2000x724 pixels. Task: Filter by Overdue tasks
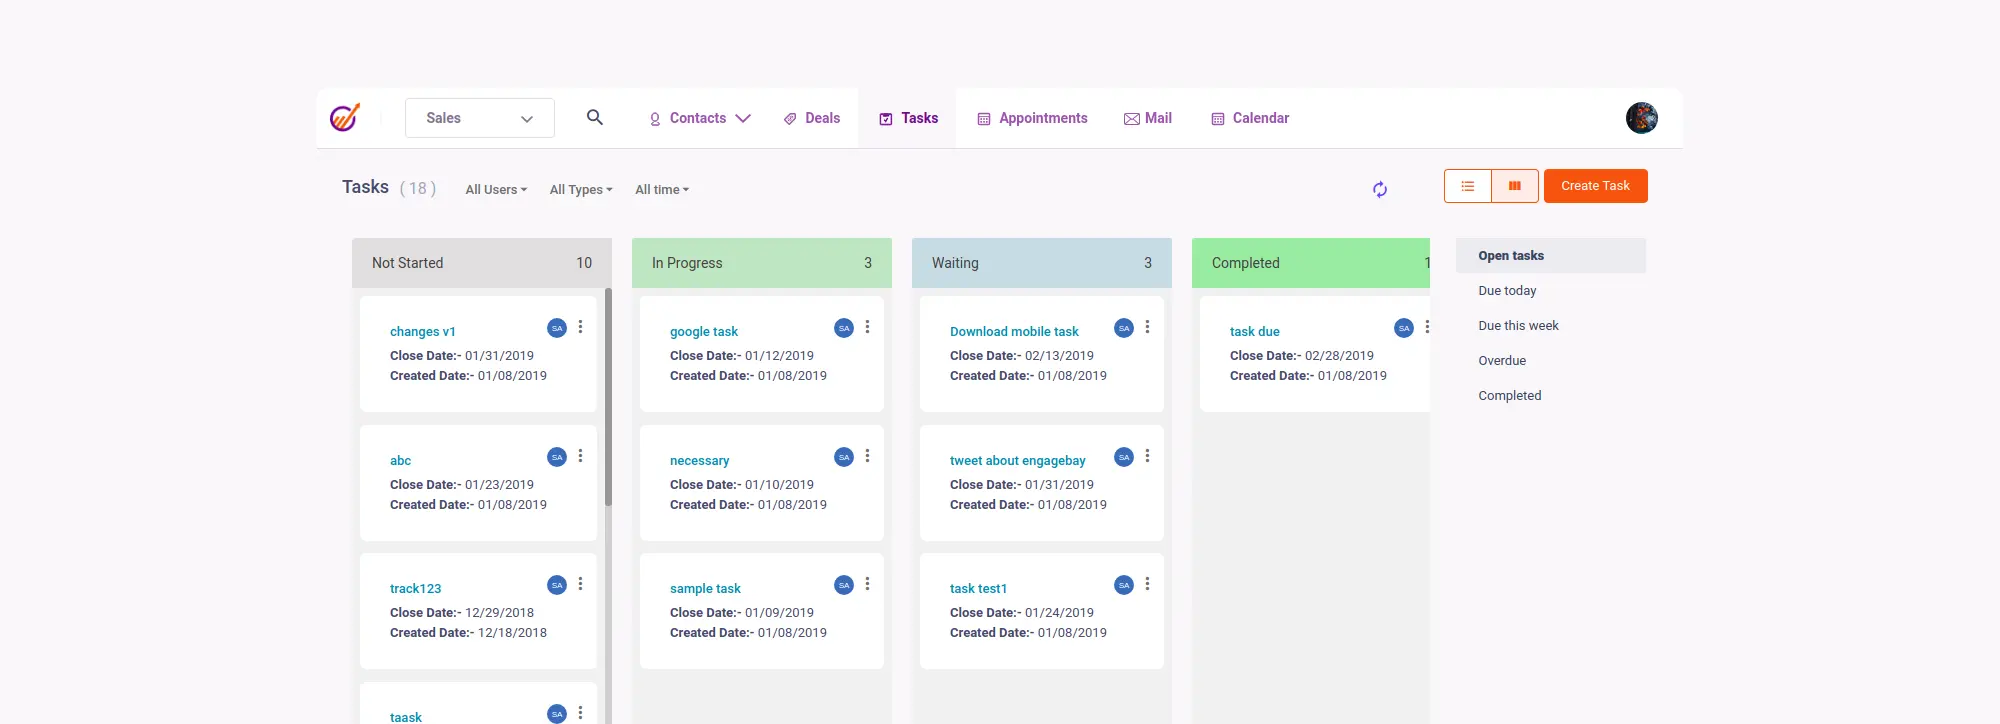(x=1501, y=361)
